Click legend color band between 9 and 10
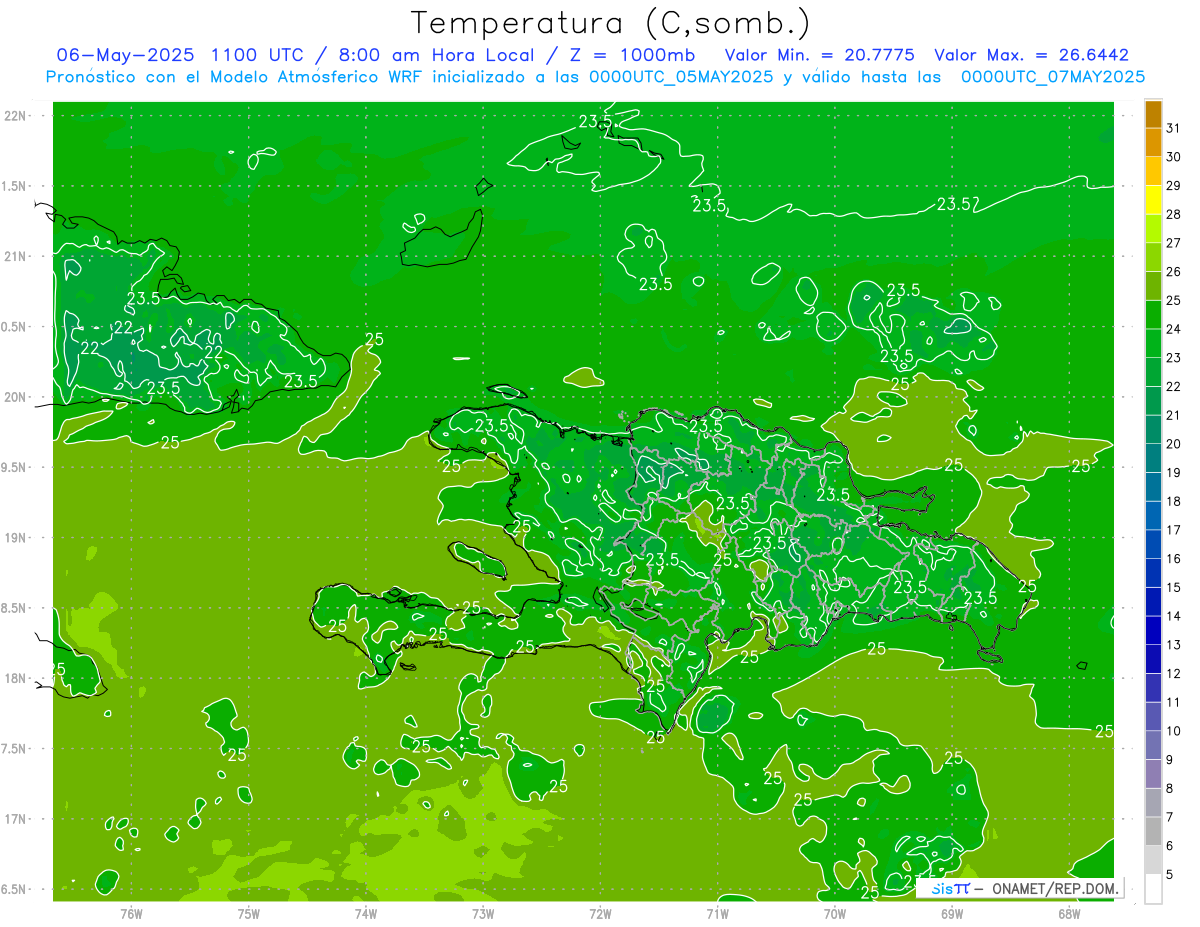Screen dimensions: 1200x927 (1153, 746)
